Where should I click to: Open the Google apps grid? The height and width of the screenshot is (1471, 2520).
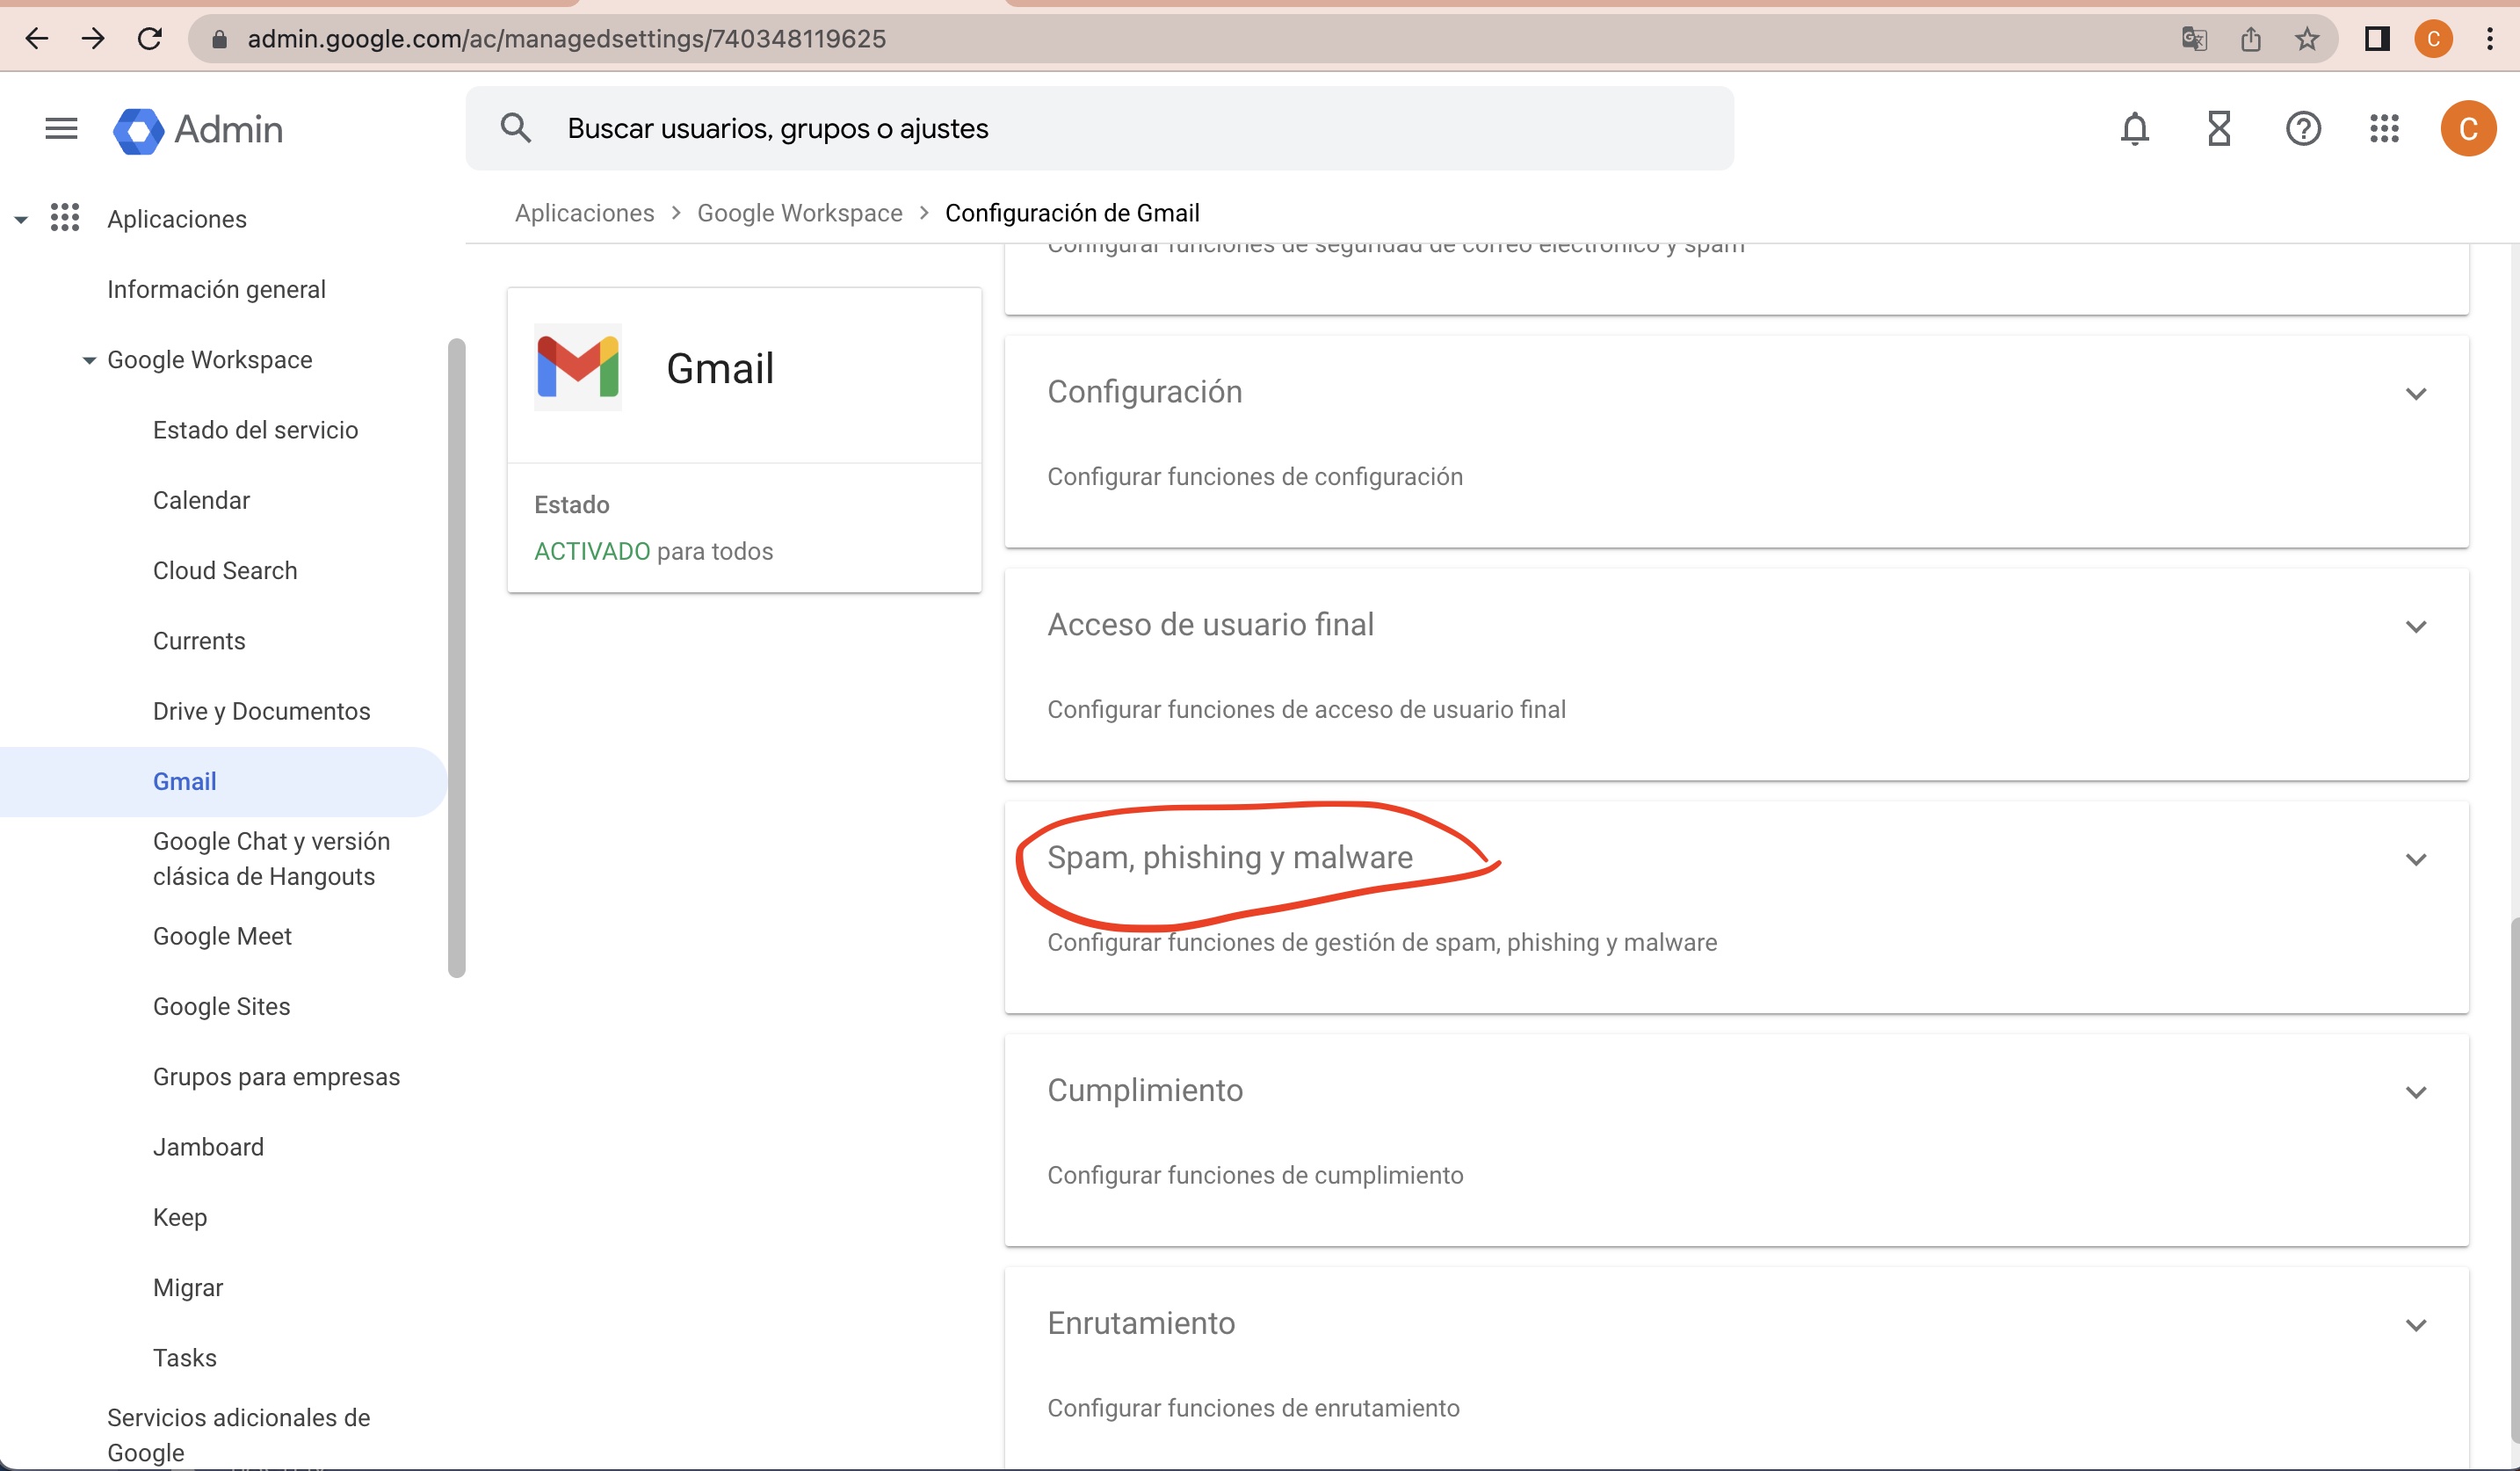tap(2385, 129)
